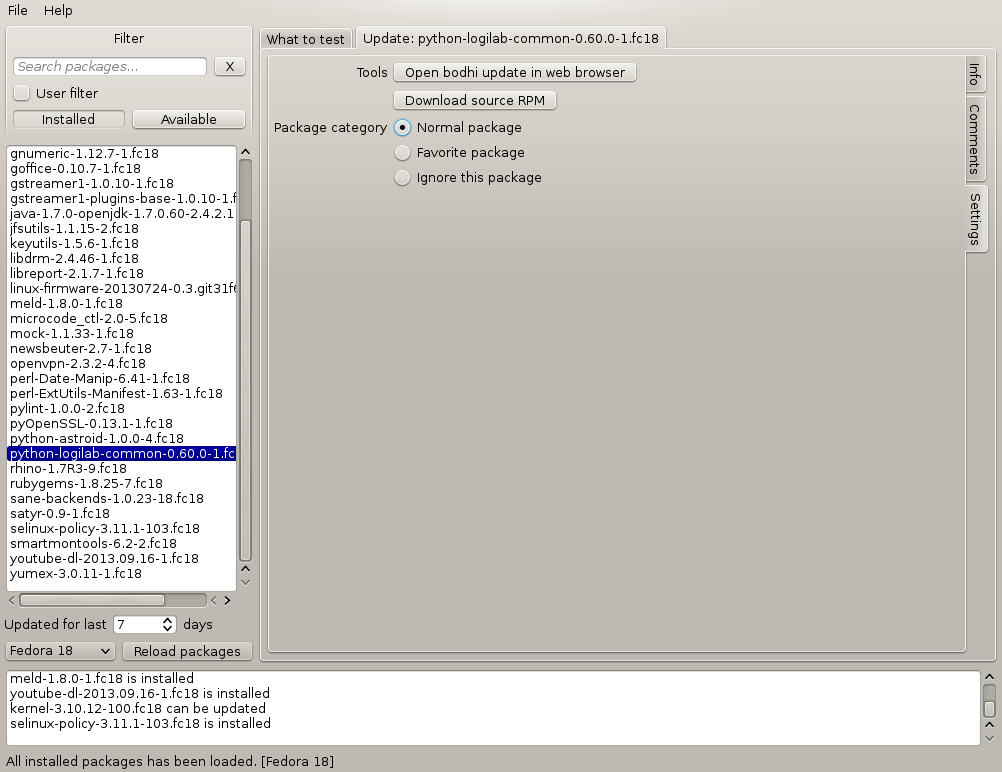Select mock-1.1.33-1.fc18 package
1002x772 pixels.
pos(121,334)
